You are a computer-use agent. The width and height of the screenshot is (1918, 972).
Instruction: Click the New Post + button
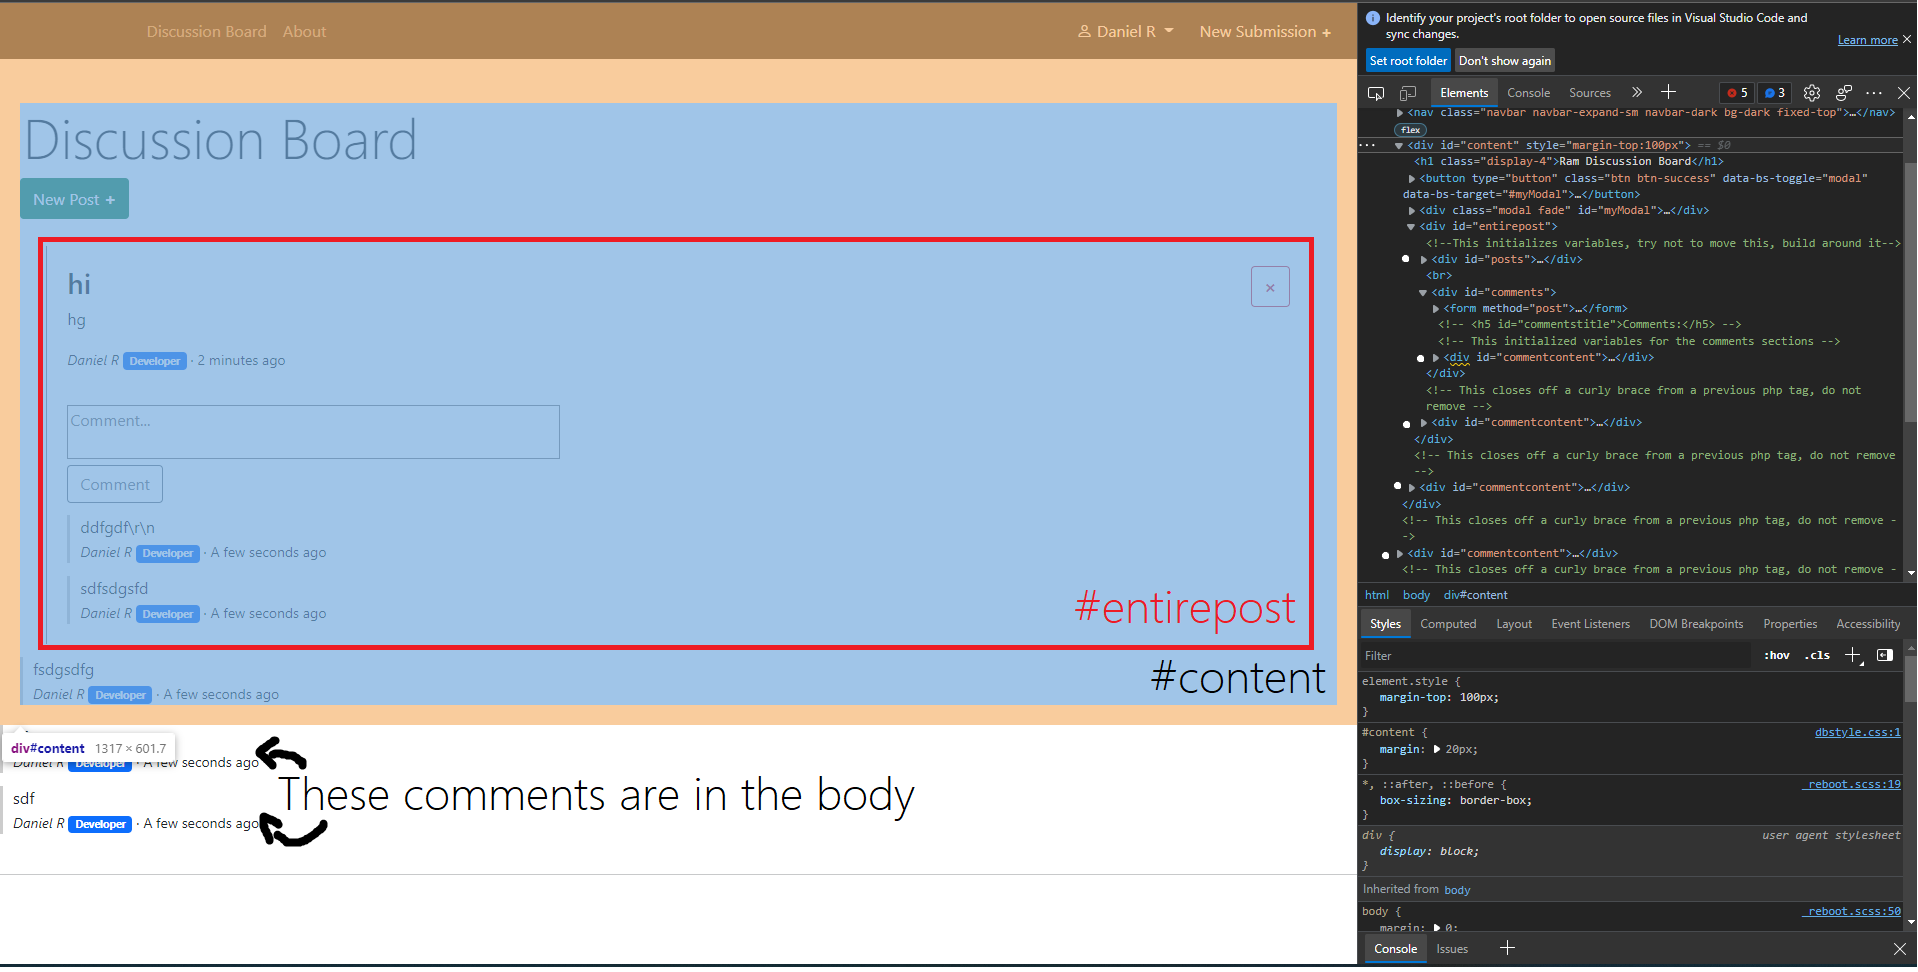(x=74, y=199)
